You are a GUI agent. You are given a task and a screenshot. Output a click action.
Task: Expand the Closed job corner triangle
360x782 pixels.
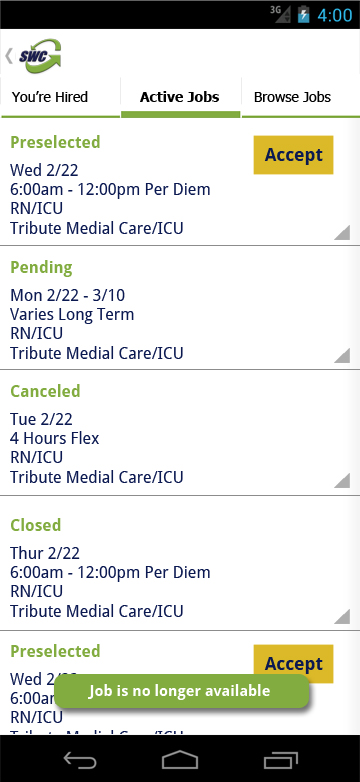(342, 616)
